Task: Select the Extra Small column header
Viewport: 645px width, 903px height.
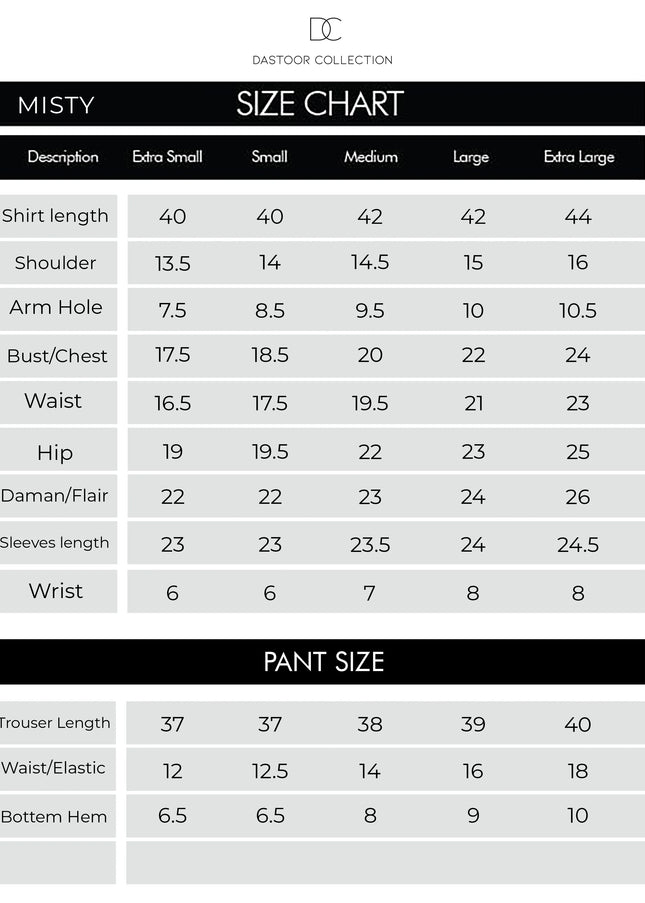Action: pyautogui.click(x=168, y=157)
